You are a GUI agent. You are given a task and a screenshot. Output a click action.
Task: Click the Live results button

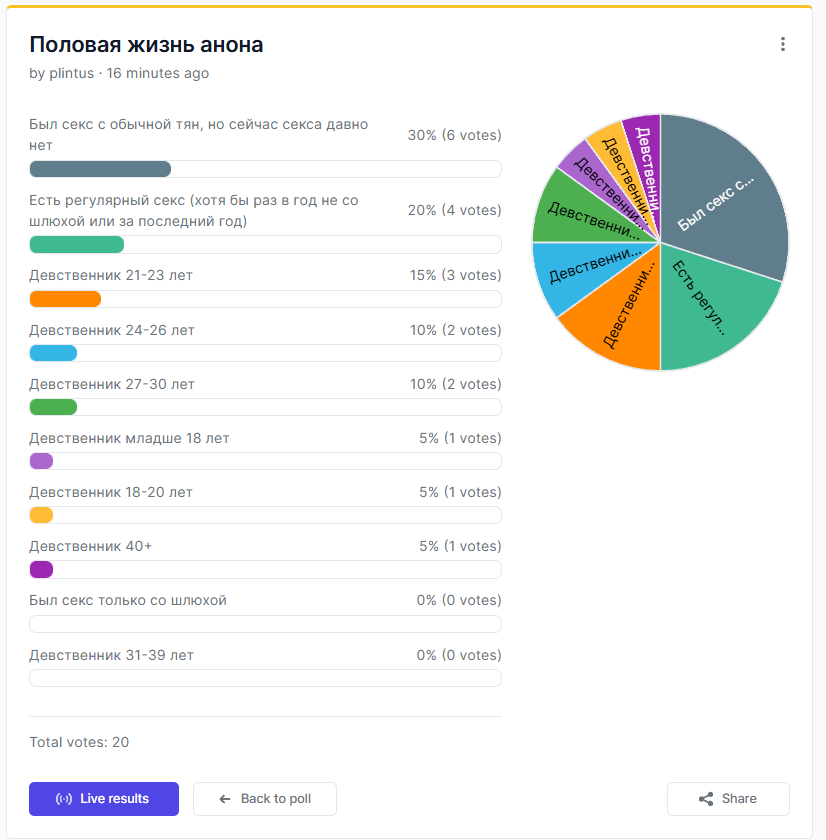coord(104,799)
